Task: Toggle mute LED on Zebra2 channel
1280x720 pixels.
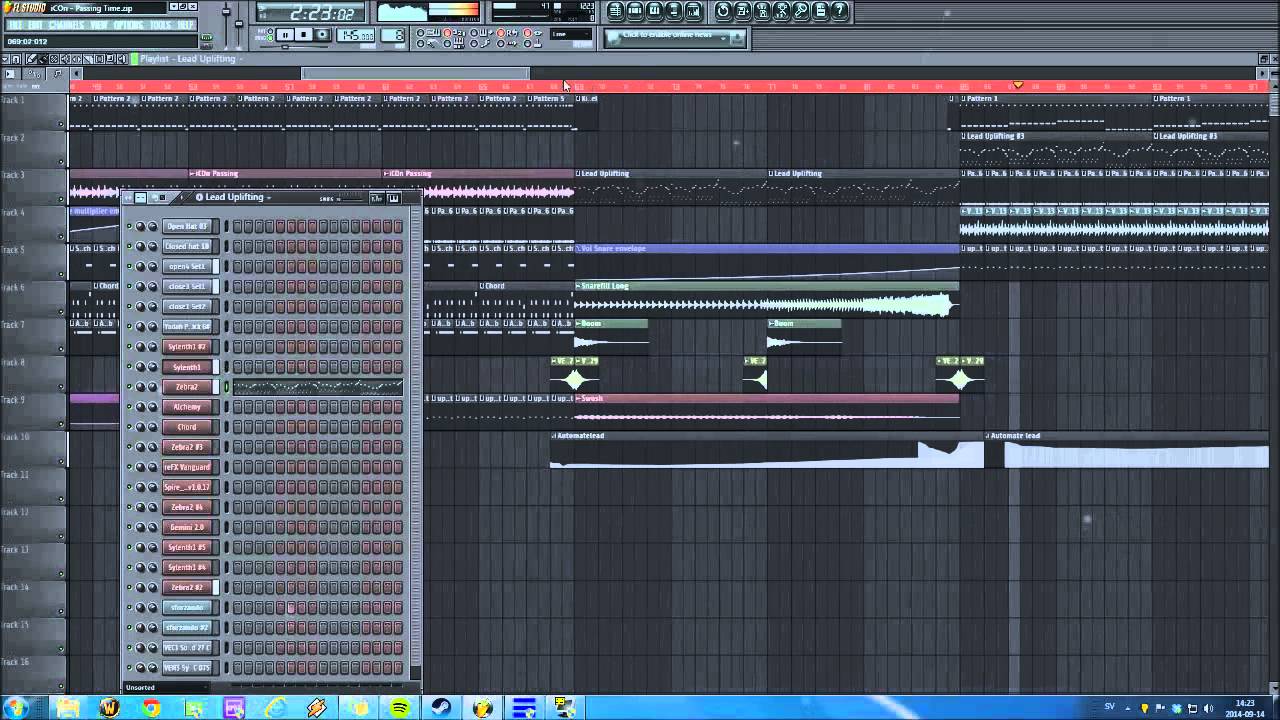Action: (x=129, y=387)
